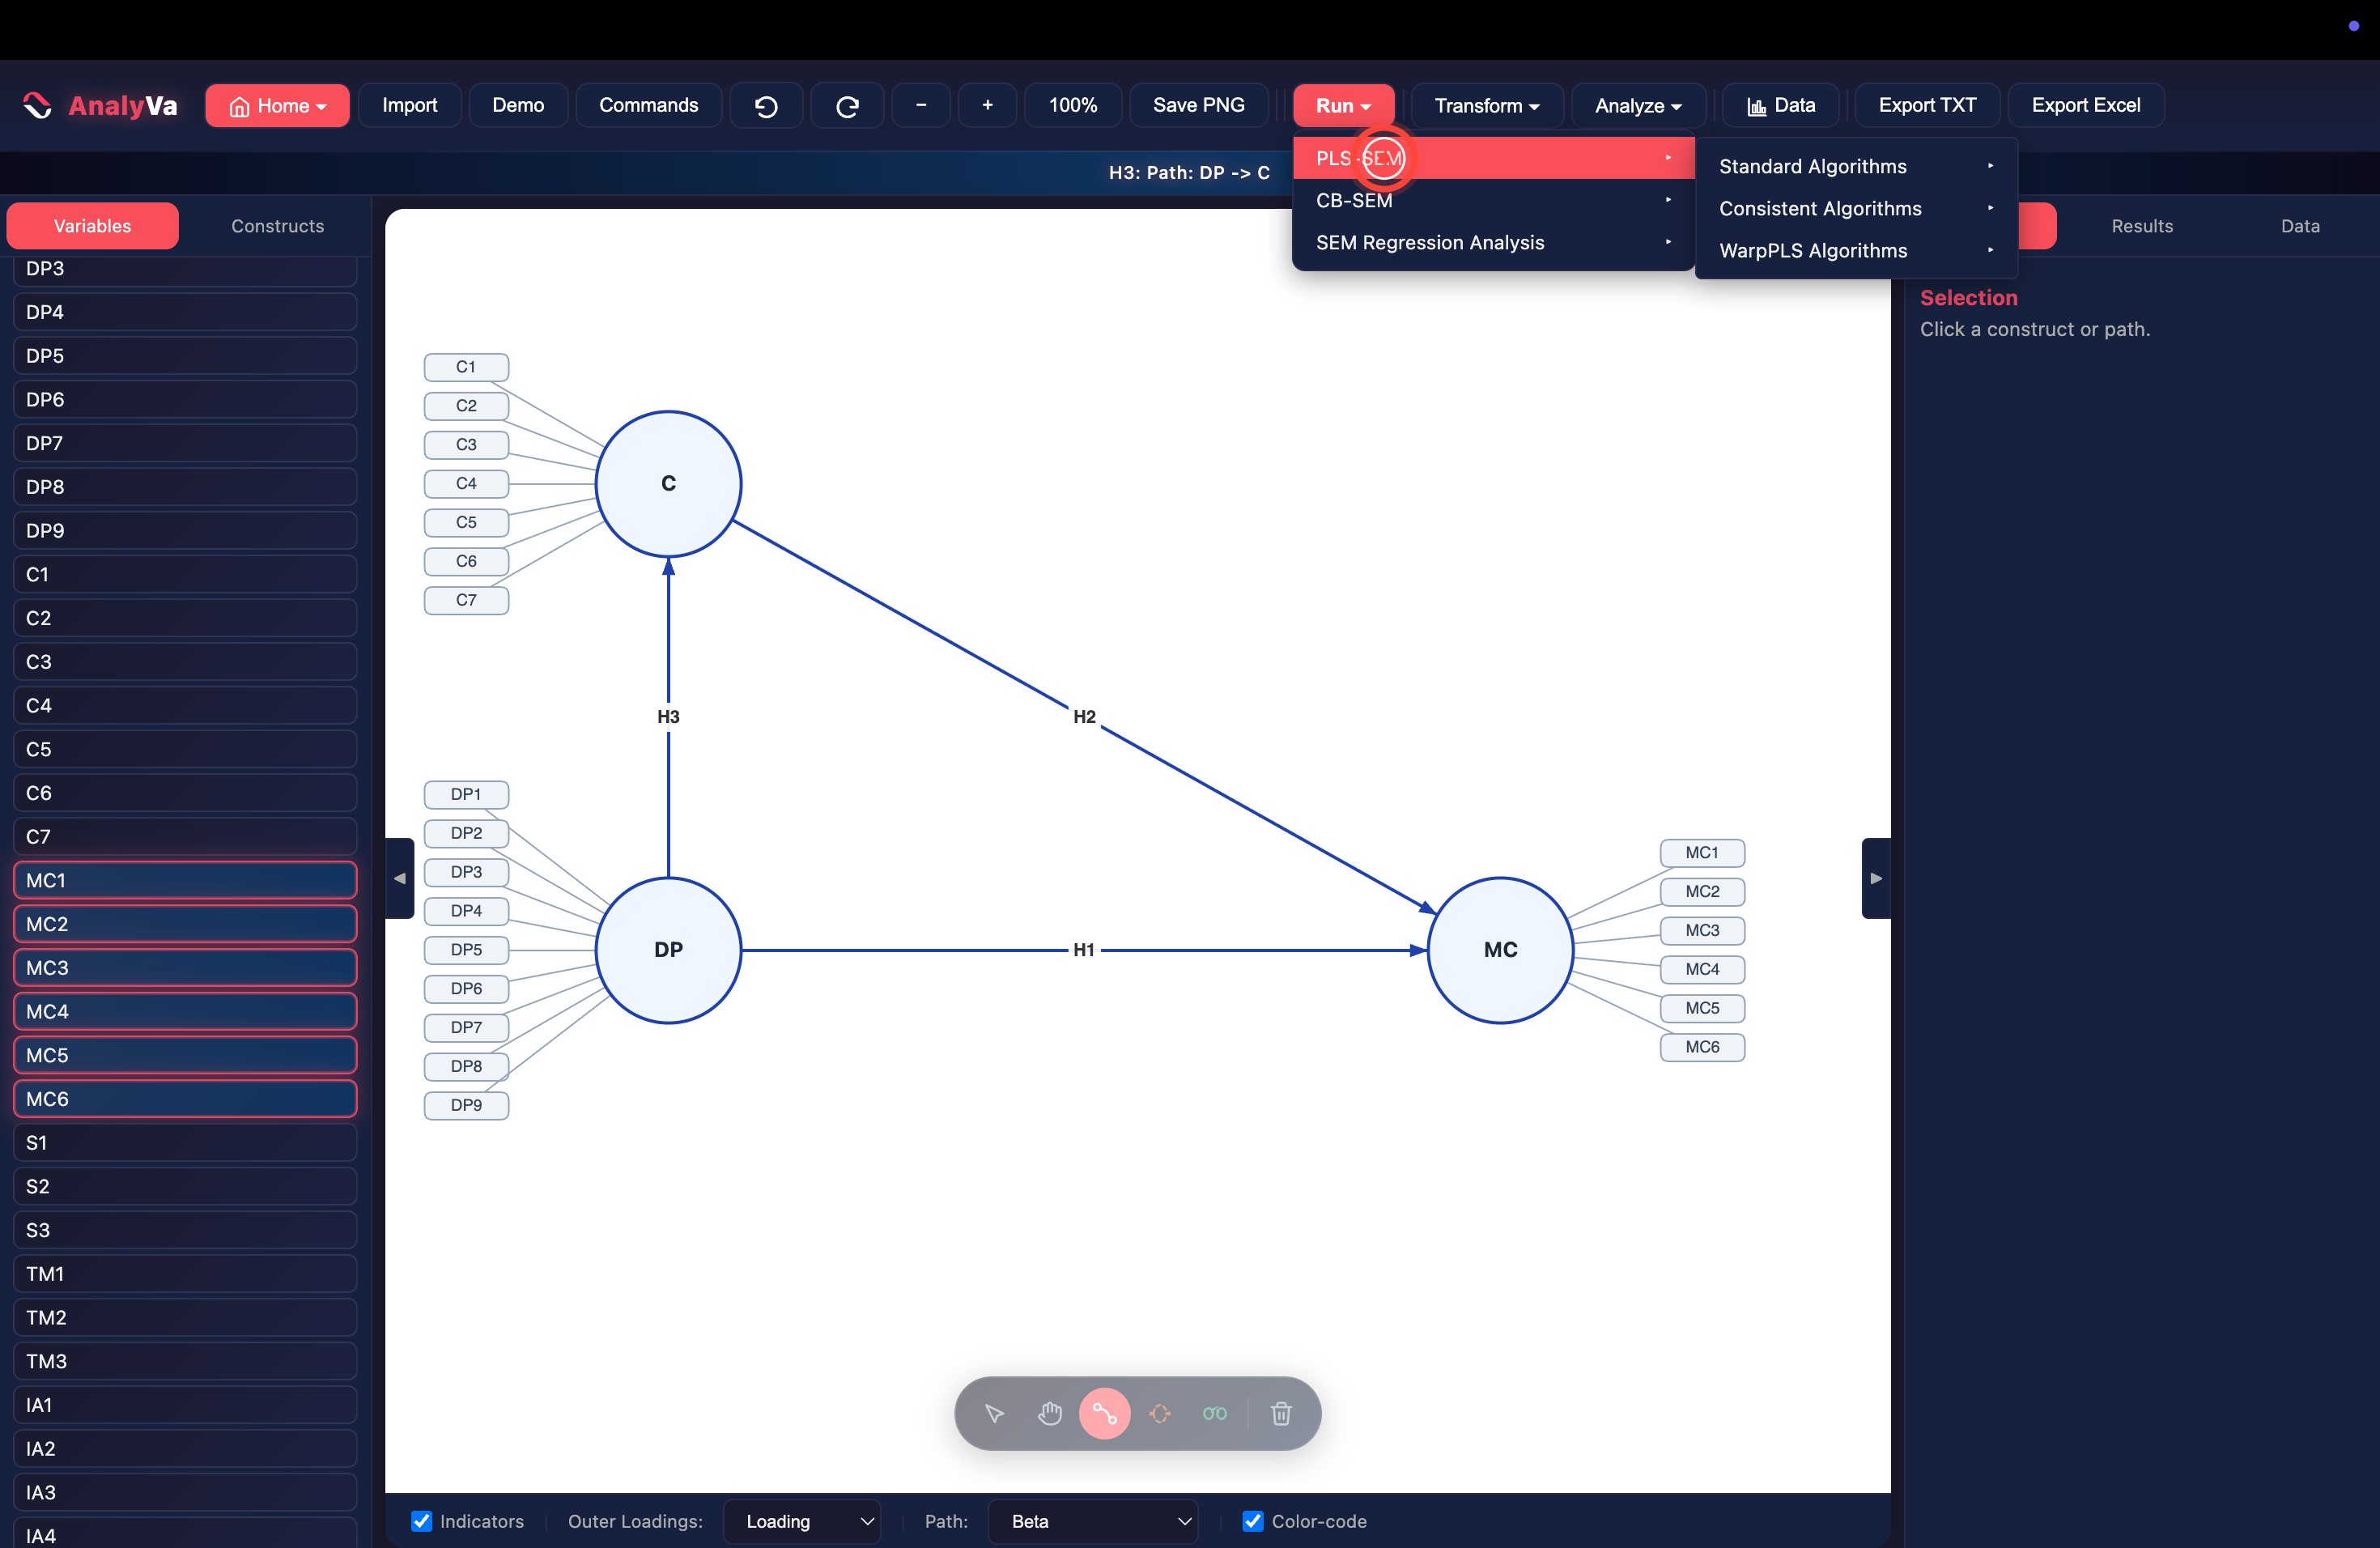The image size is (2380, 1548).
Task: Click the Export Excel button
Action: (x=2086, y=106)
